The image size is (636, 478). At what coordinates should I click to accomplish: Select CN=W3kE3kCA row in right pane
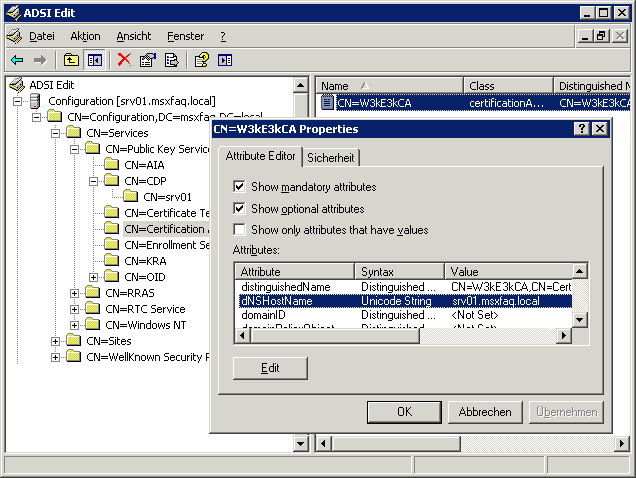pyautogui.click(x=475, y=103)
